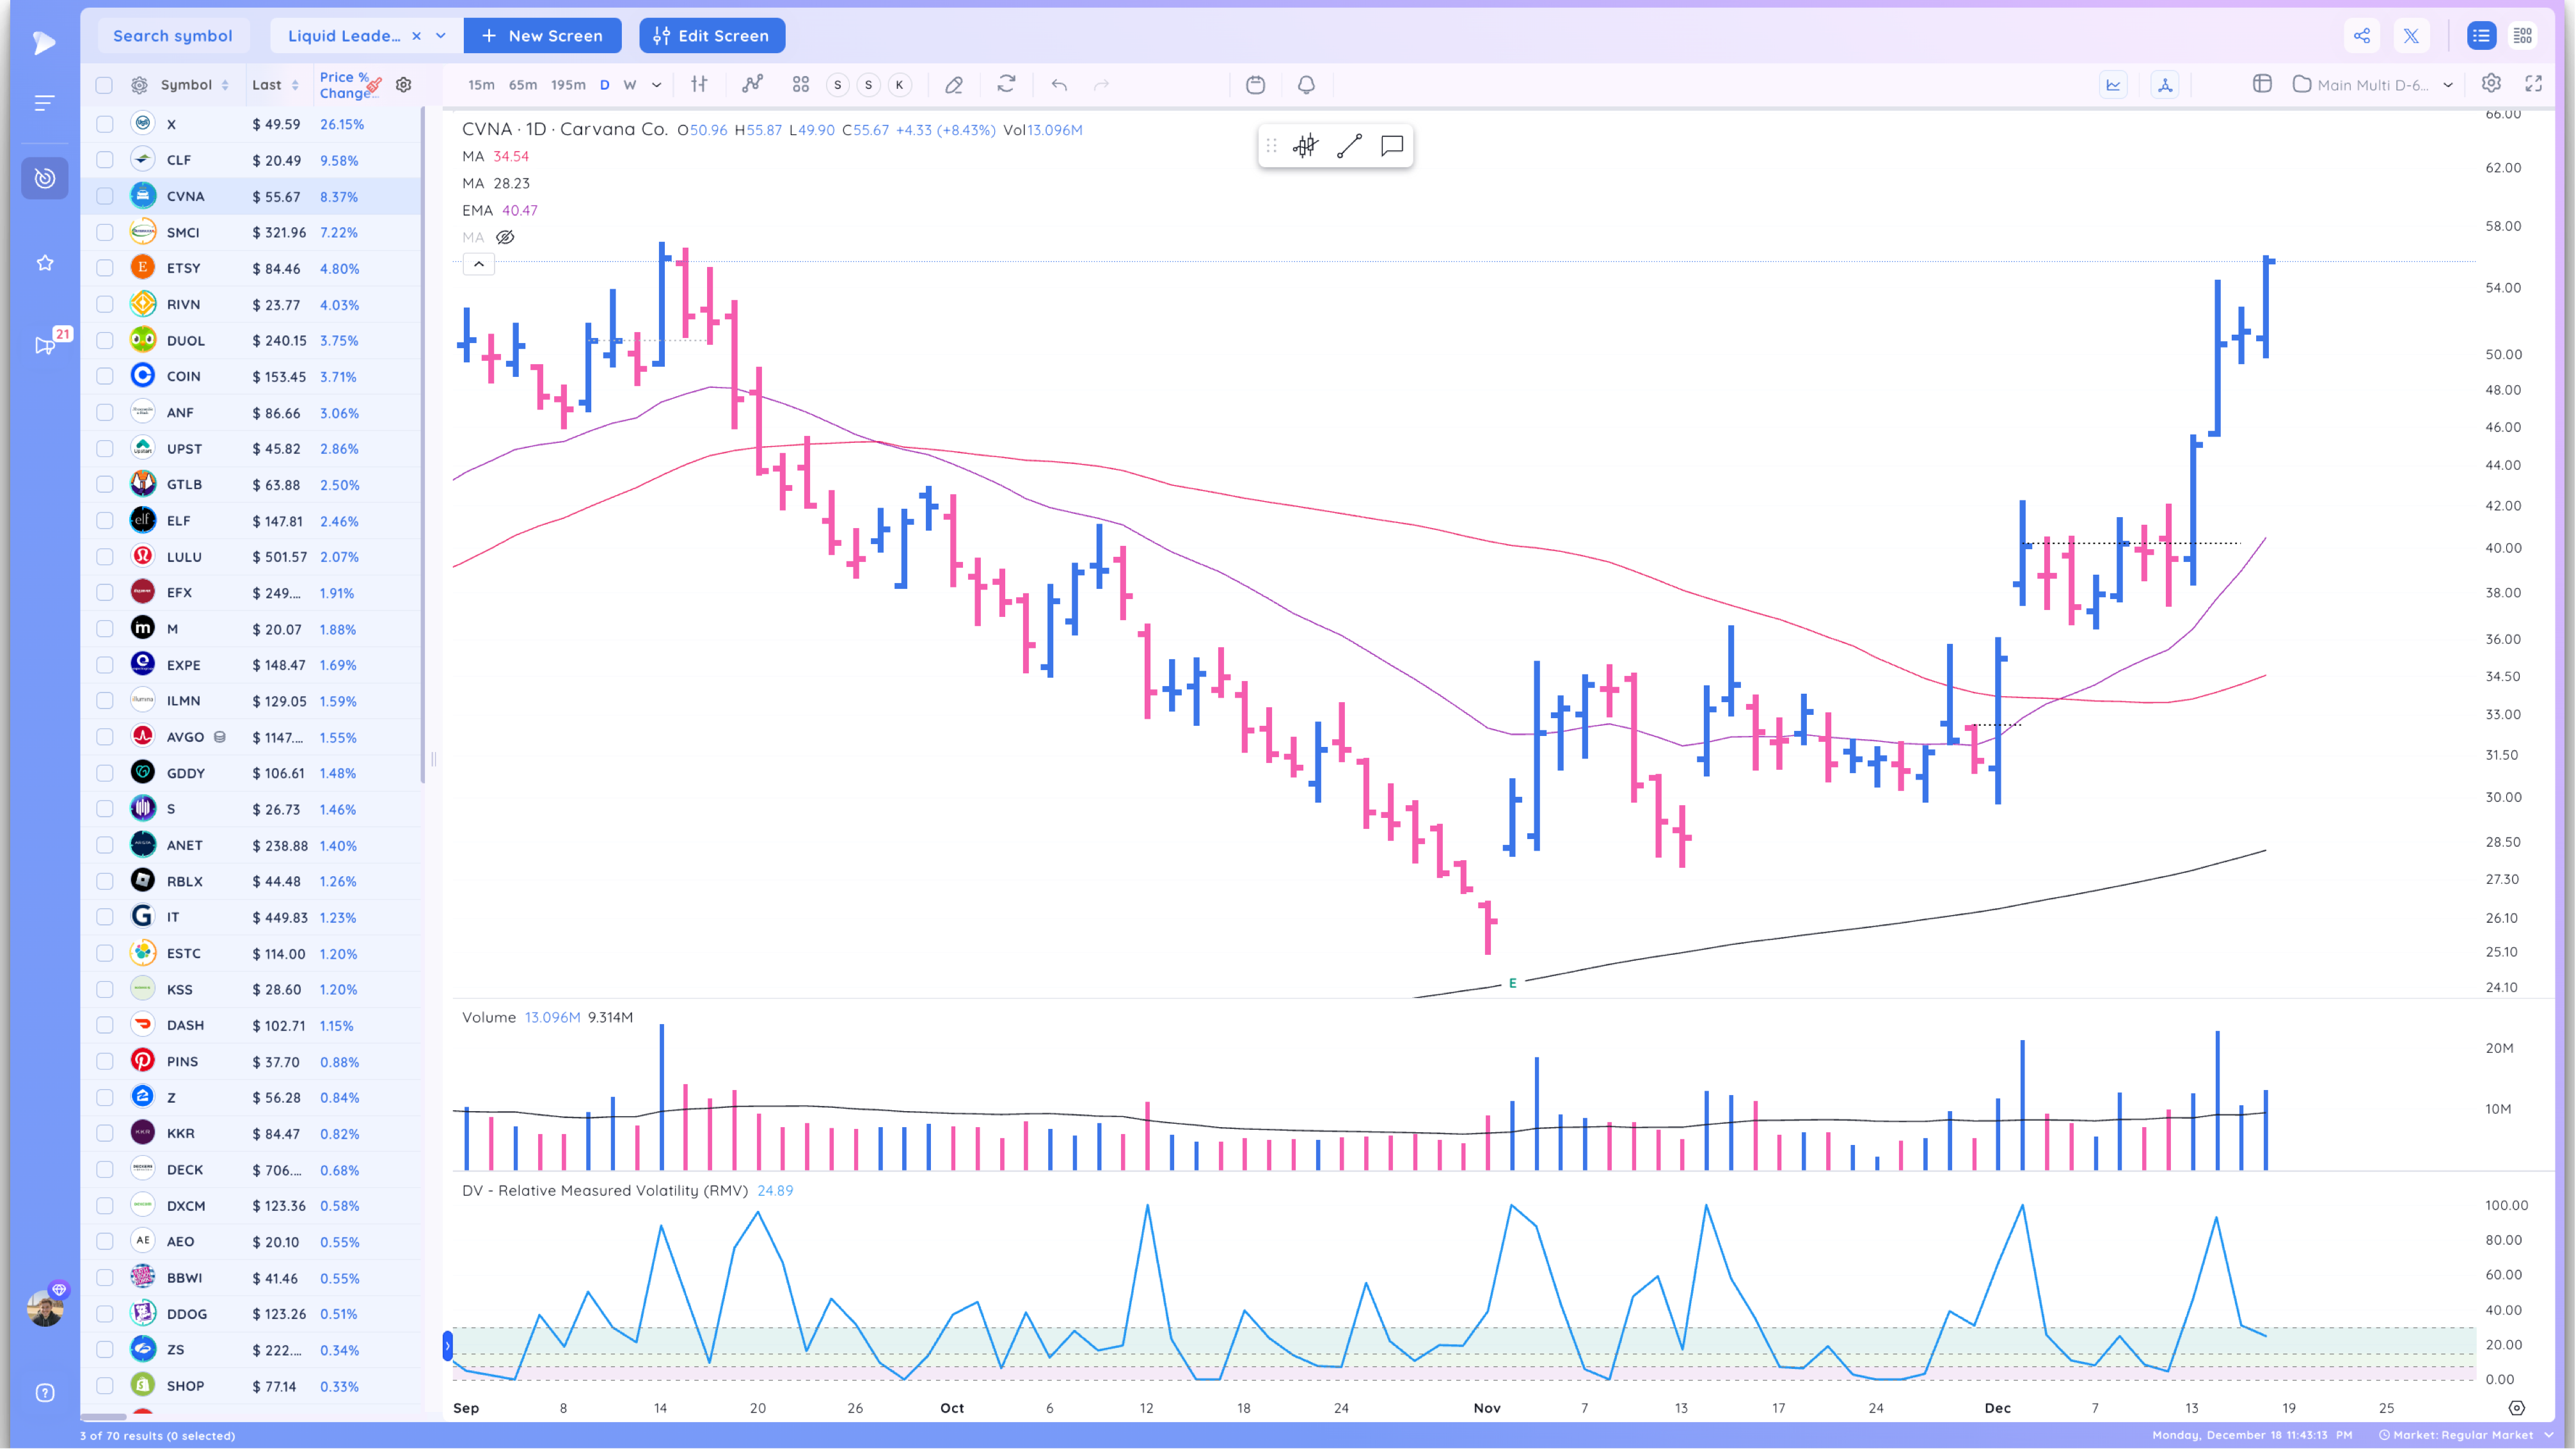Open announcements icon with 21 badge

click(45, 345)
